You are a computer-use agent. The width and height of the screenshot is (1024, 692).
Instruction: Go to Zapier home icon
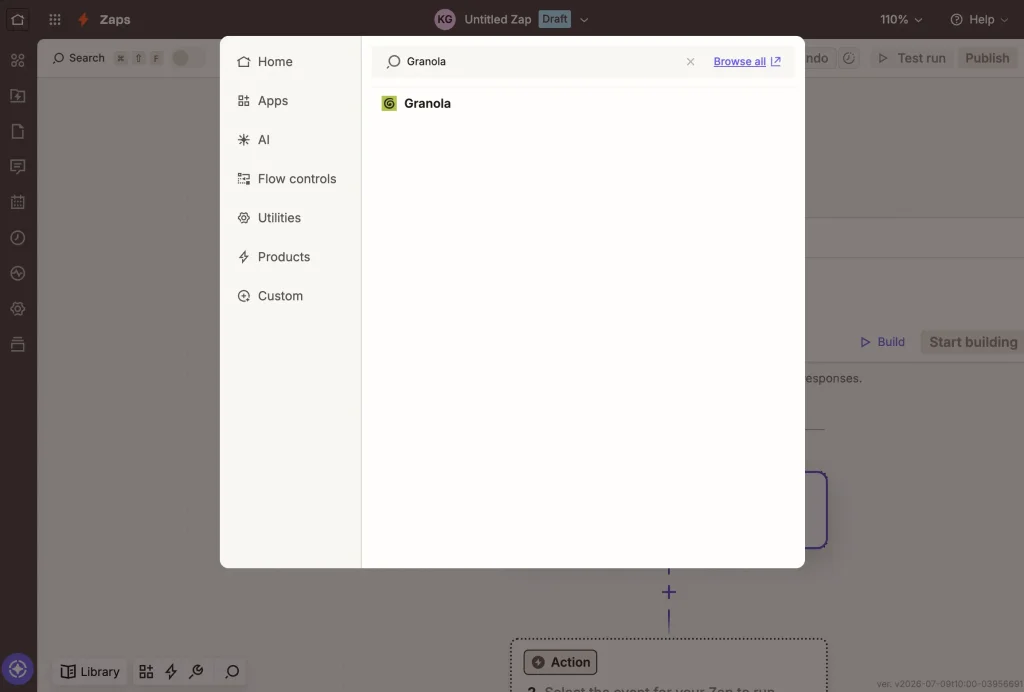point(18,19)
